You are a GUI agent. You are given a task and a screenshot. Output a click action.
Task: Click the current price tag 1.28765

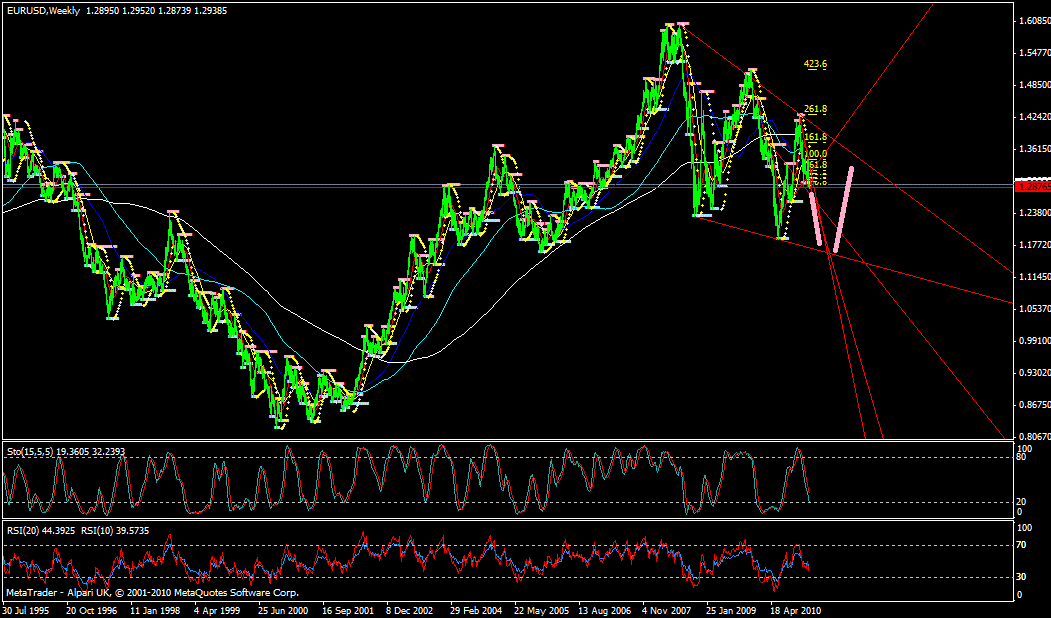coord(1029,184)
